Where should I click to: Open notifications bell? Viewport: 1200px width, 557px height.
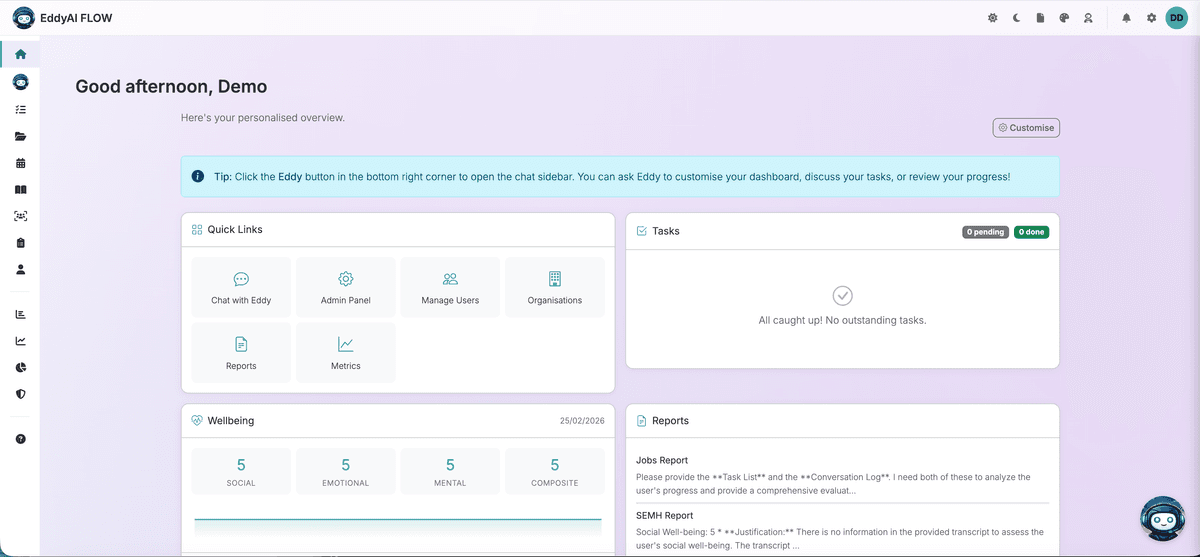coord(1126,18)
